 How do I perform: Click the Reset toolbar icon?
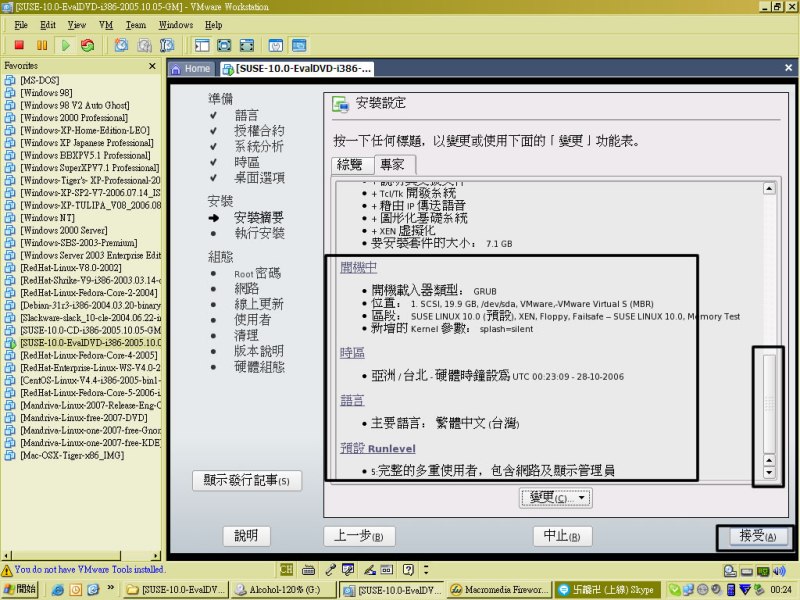(x=88, y=45)
